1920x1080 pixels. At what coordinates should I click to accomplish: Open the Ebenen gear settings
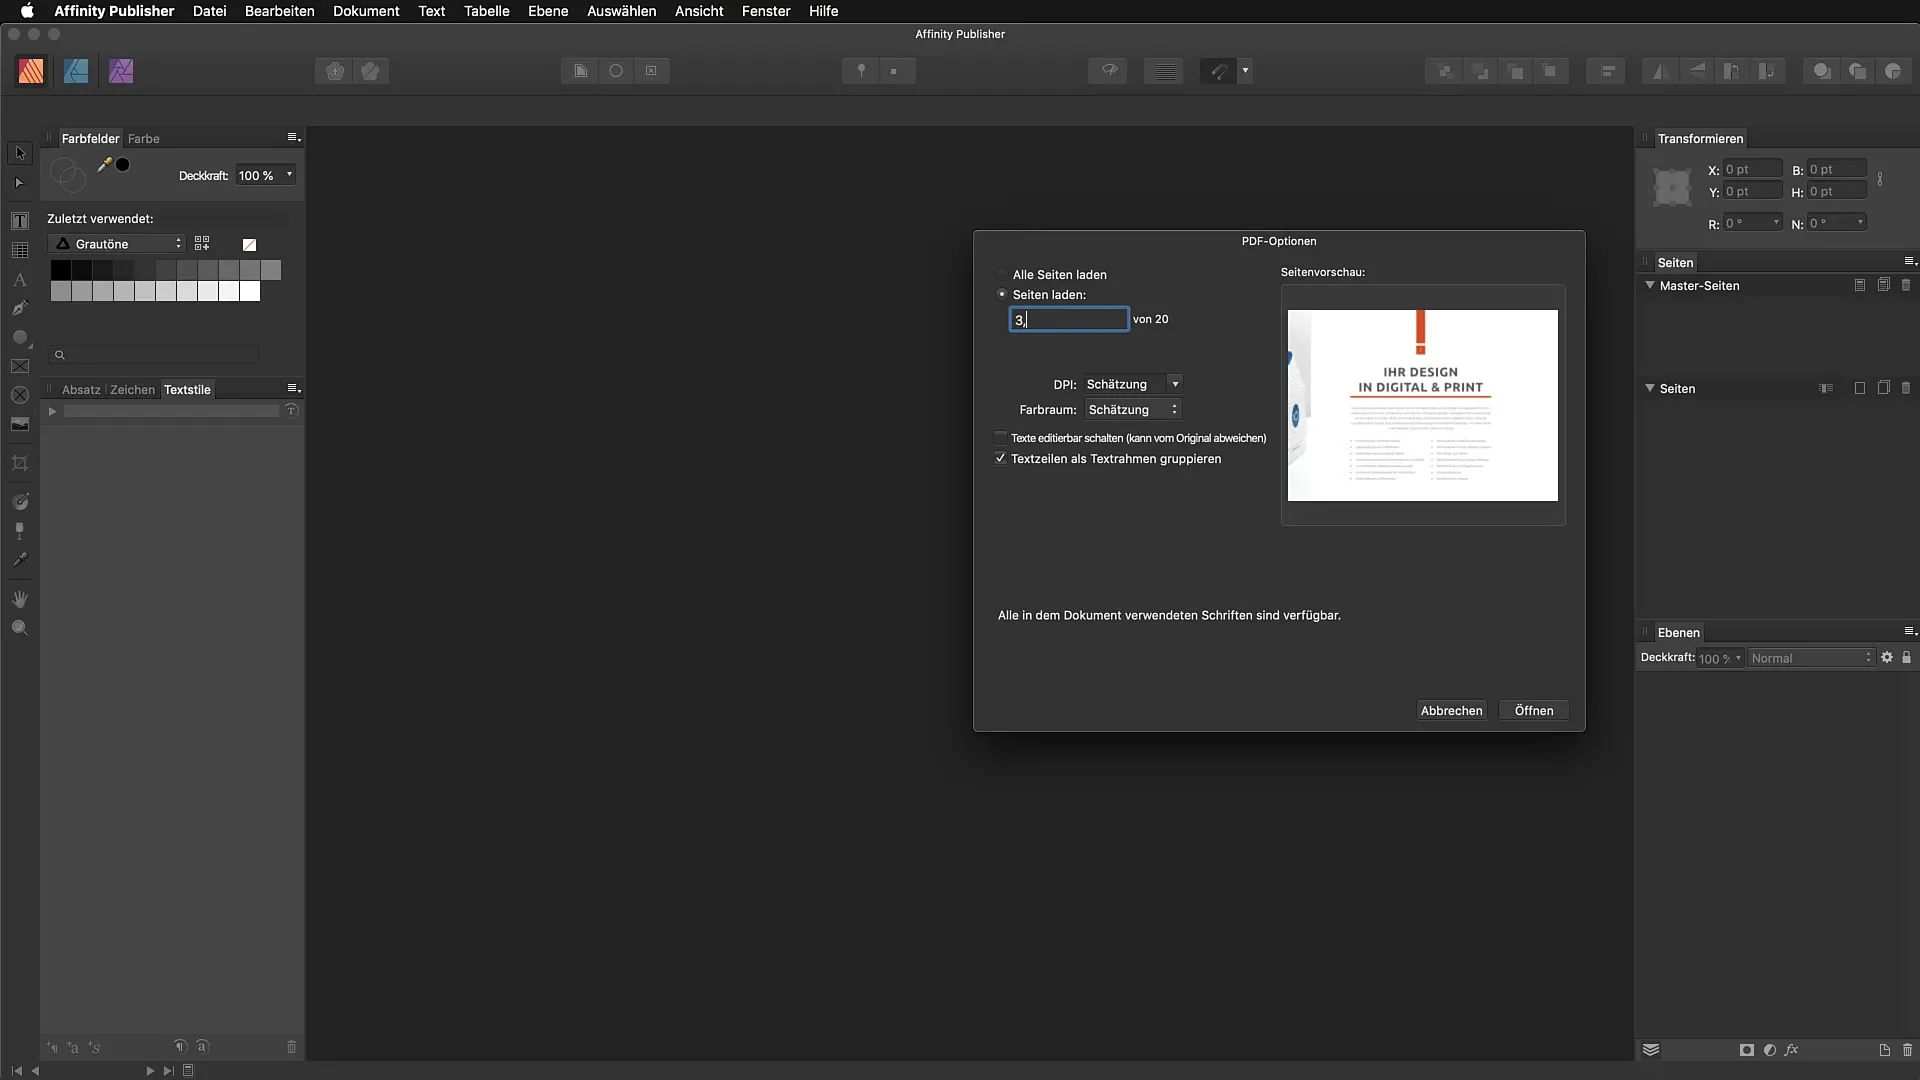click(x=1887, y=657)
